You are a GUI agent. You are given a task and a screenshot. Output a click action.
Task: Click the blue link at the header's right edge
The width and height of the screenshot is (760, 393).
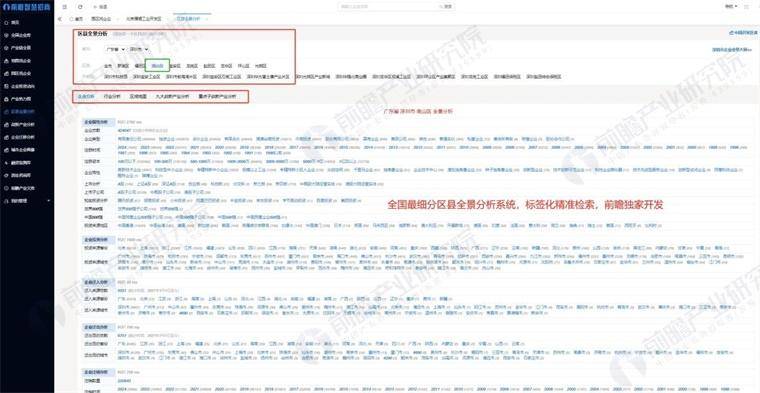click(743, 33)
